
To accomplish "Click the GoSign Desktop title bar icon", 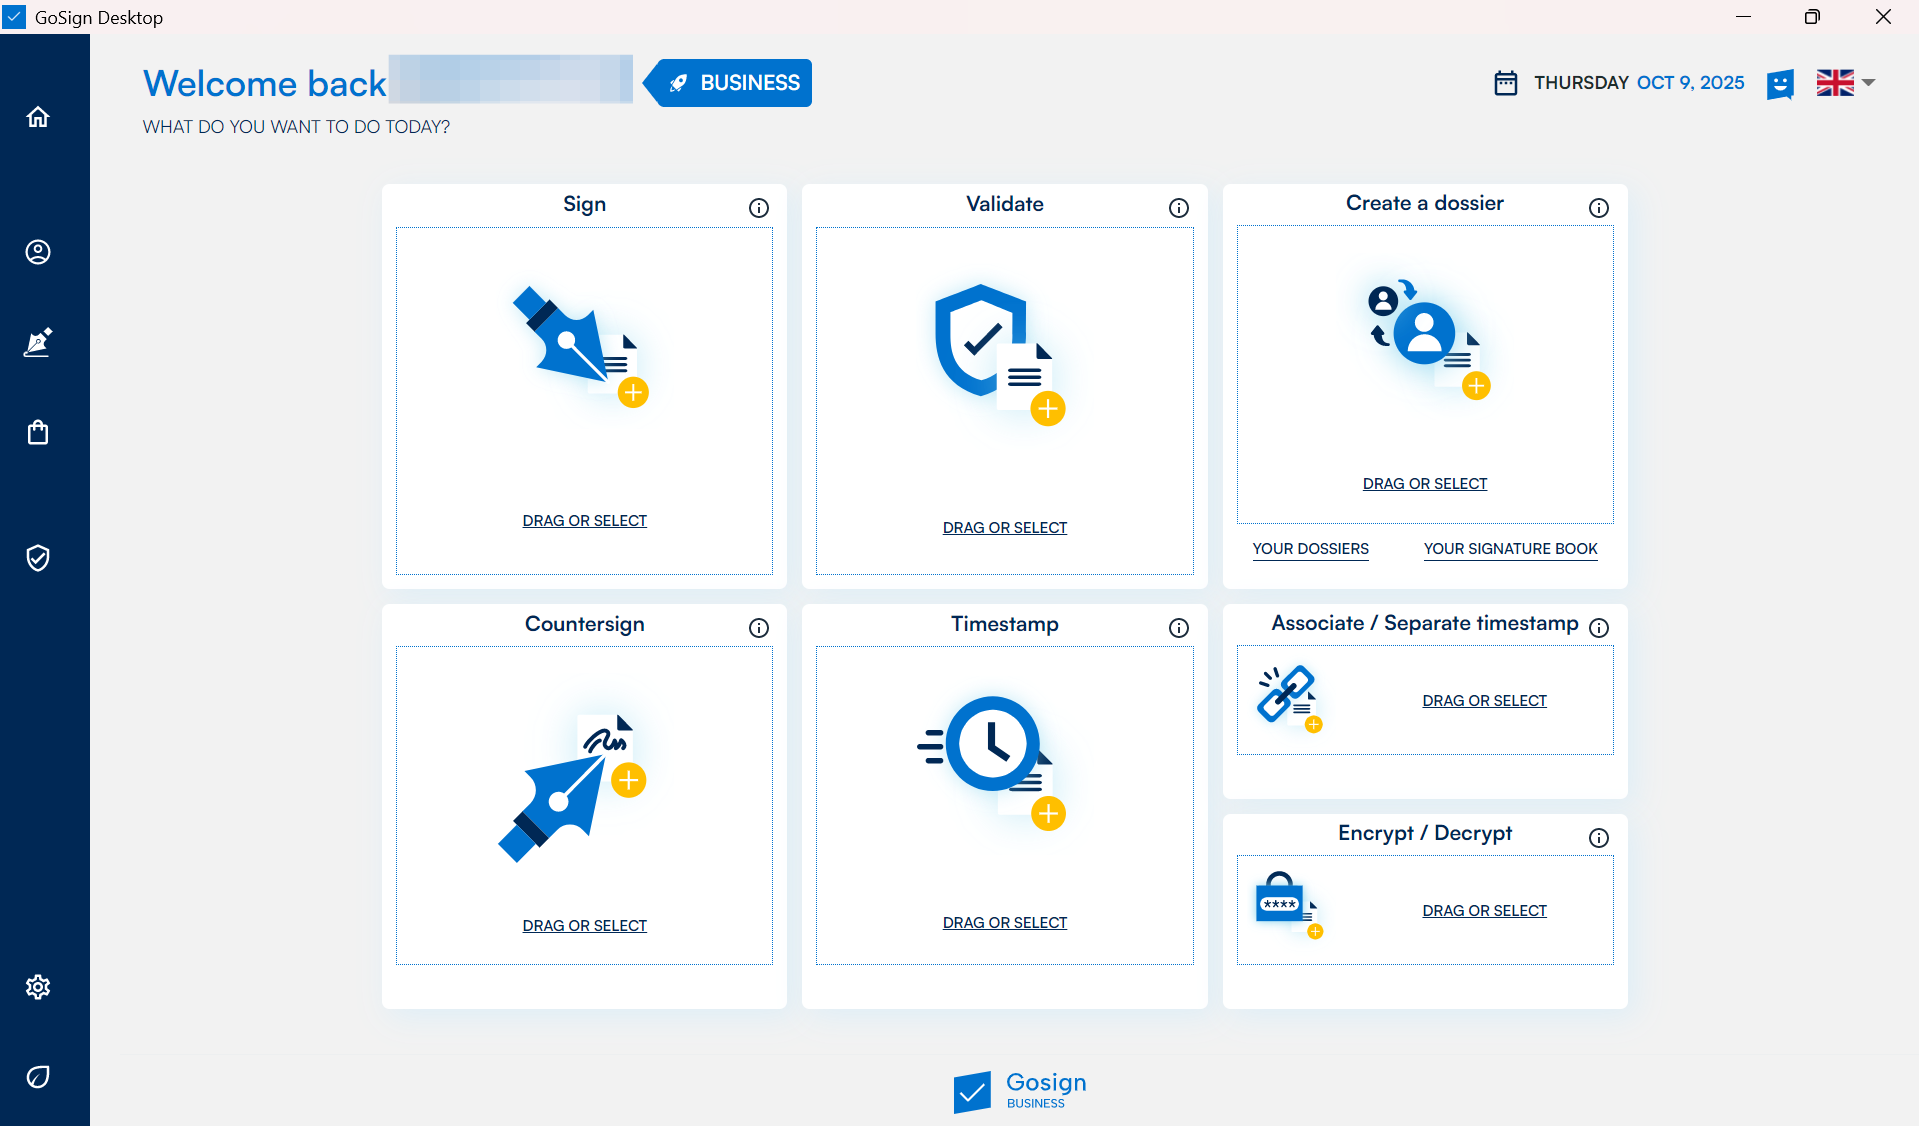I will (14, 17).
